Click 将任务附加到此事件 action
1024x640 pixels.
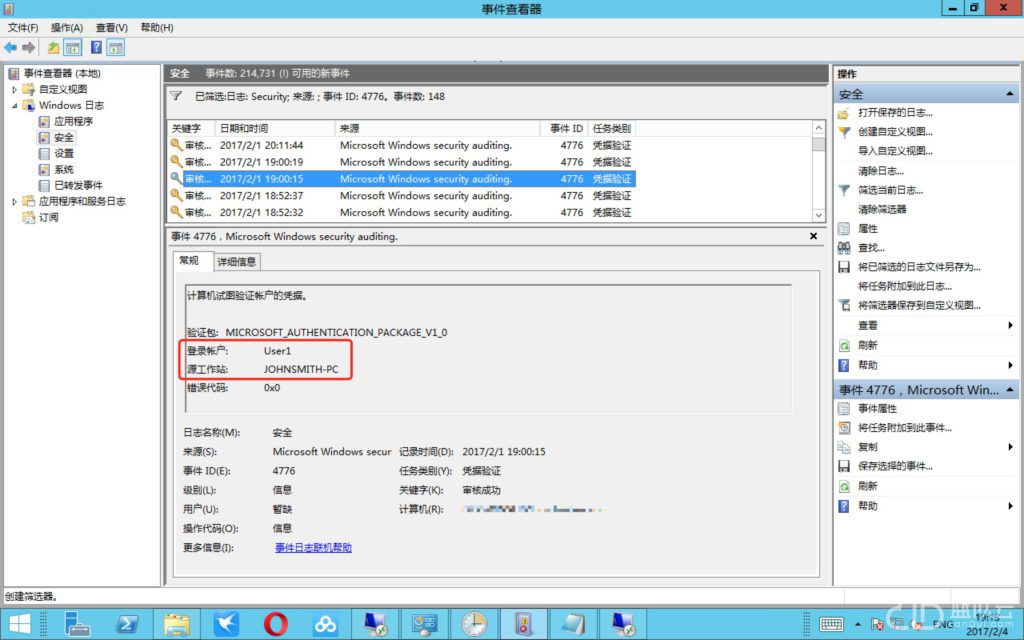coord(904,428)
